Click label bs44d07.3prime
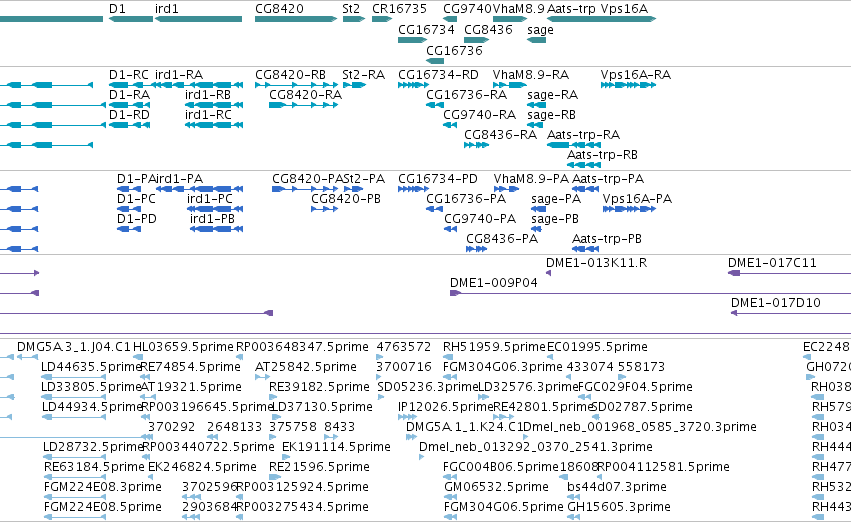Viewport: 851px width, 522px height. tap(617, 487)
